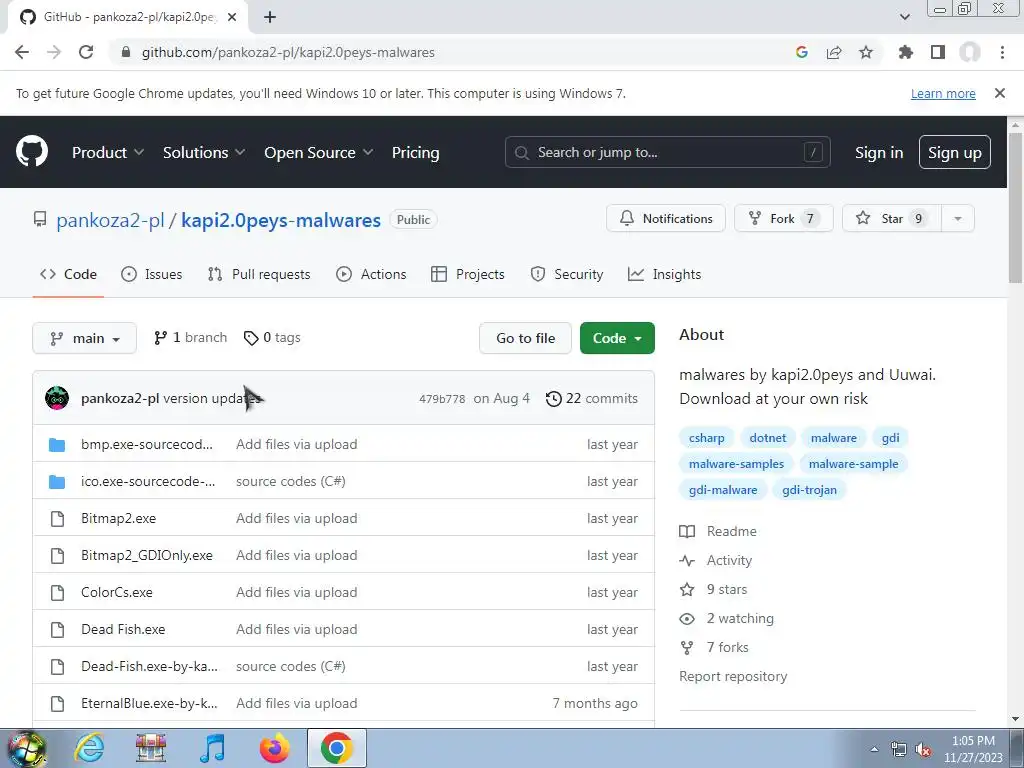Open the 0 tags link
This screenshot has height=768, width=1024.
point(272,338)
